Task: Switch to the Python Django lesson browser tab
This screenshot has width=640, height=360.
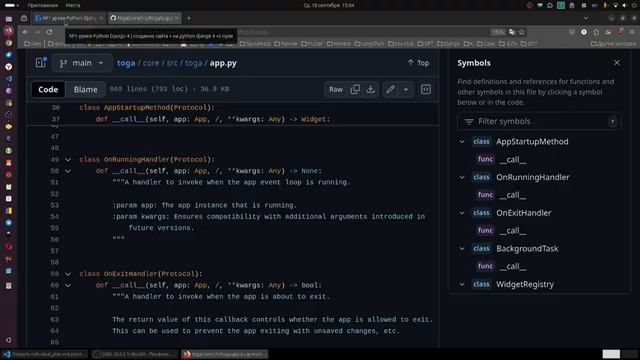Action: [69, 18]
